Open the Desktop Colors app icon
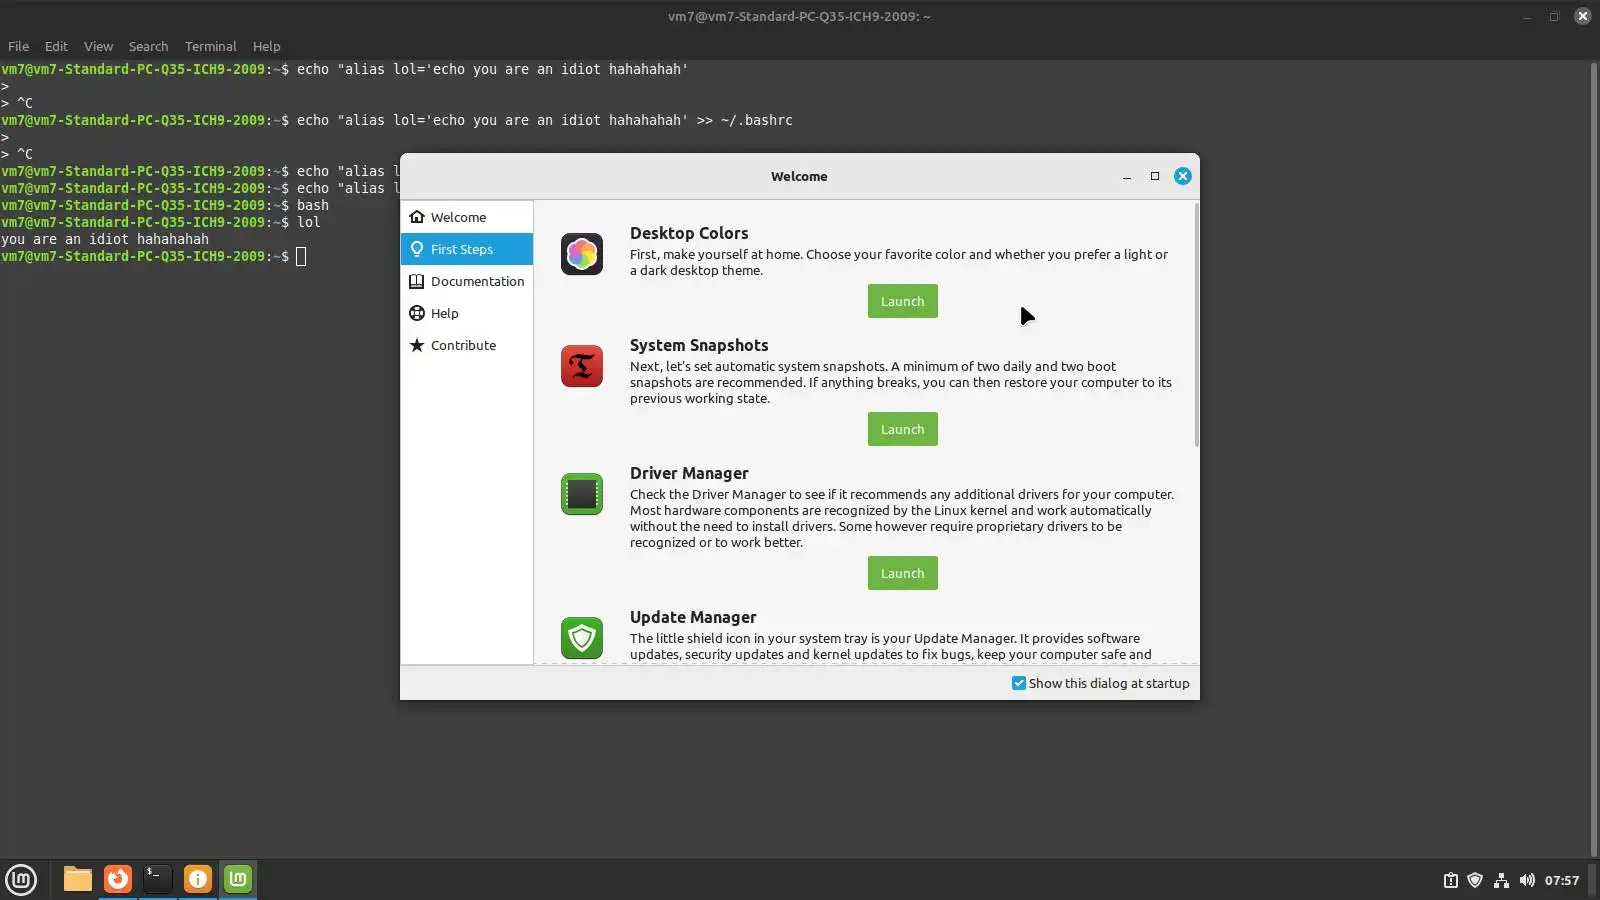Viewport: 1600px width, 900px height. coord(582,254)
